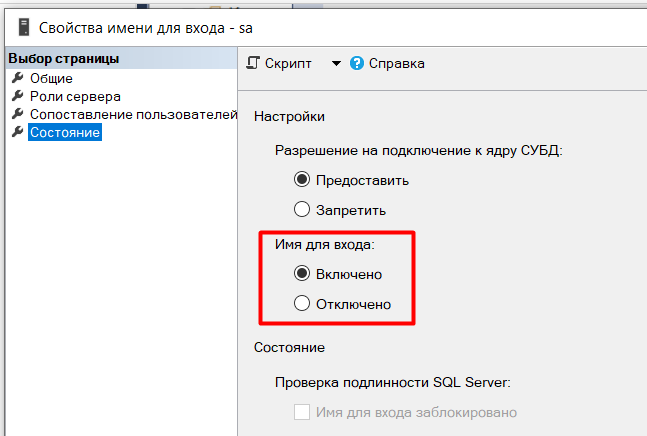Click the wrench icon beside Состояние
647x436 pixels.
(x=17, y=133)
